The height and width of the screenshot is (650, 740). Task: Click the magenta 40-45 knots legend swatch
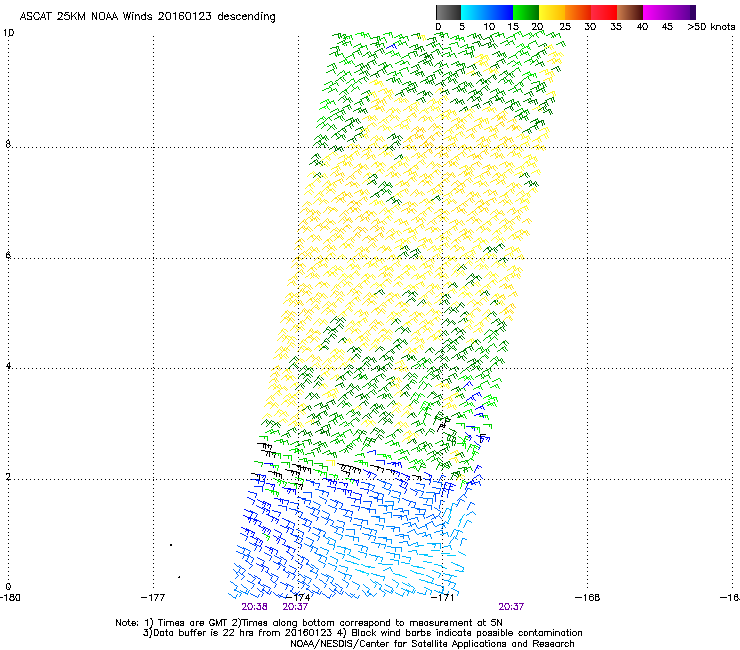point(656,12)
